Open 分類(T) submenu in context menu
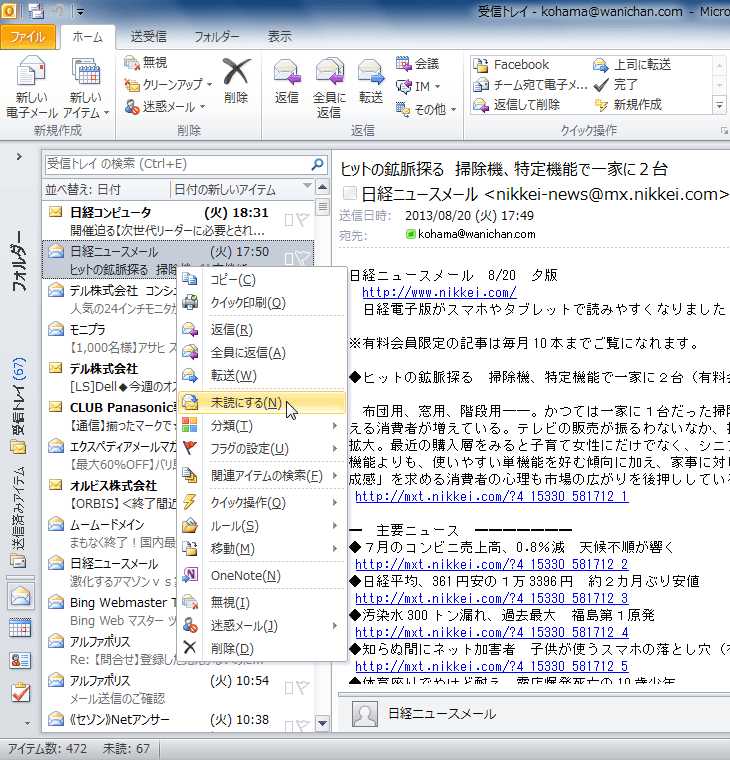Screen dimensions: 730x760 262,426
